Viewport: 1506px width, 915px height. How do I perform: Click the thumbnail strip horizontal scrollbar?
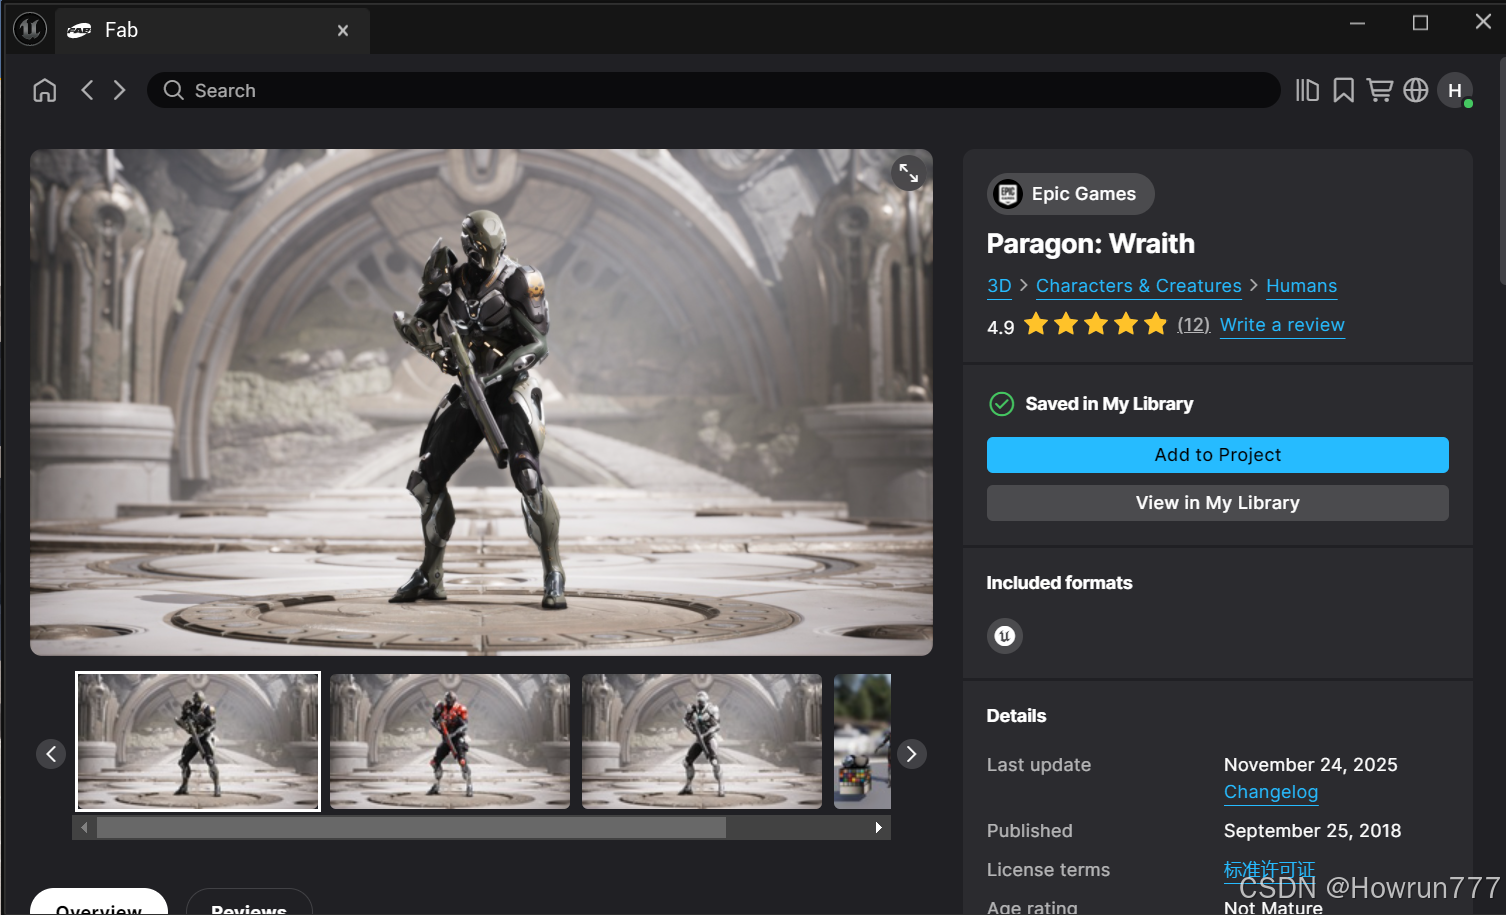pyautogui.click(x=411, y=828)
